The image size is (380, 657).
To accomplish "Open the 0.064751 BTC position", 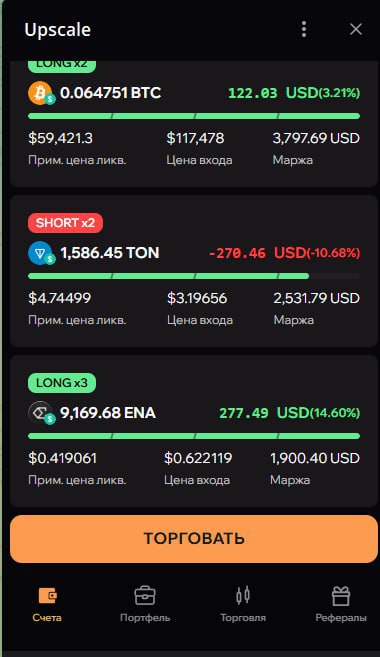I will (111, 93).
